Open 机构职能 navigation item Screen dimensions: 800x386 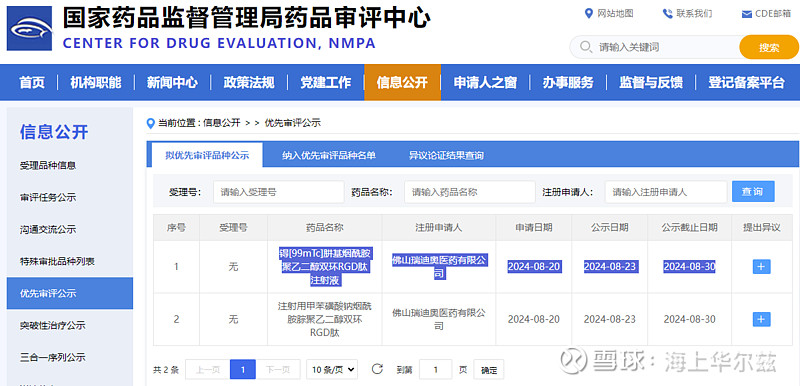(96, 82)
